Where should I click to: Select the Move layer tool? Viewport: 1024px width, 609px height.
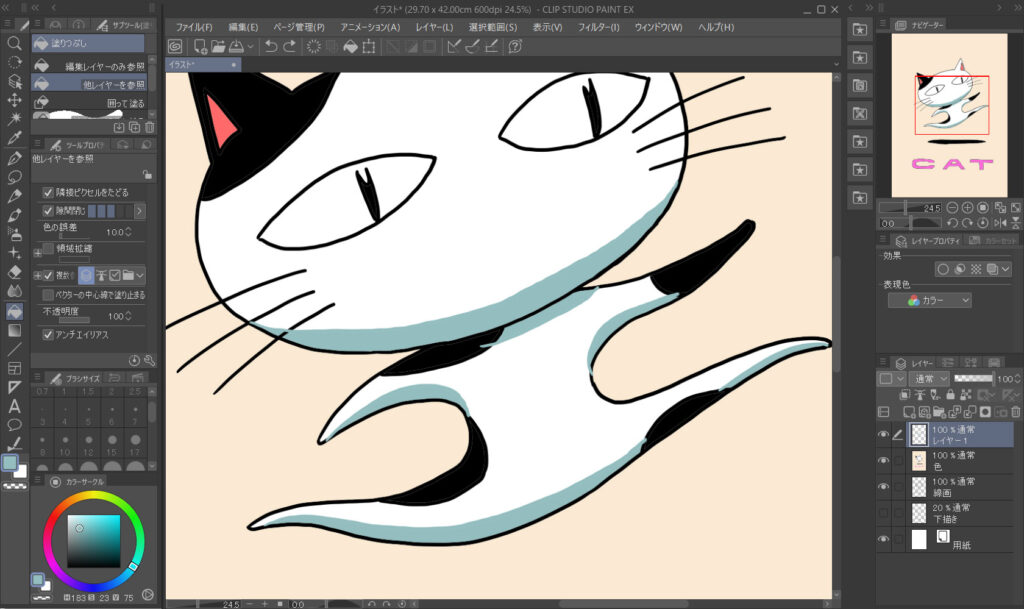point(14,100)
